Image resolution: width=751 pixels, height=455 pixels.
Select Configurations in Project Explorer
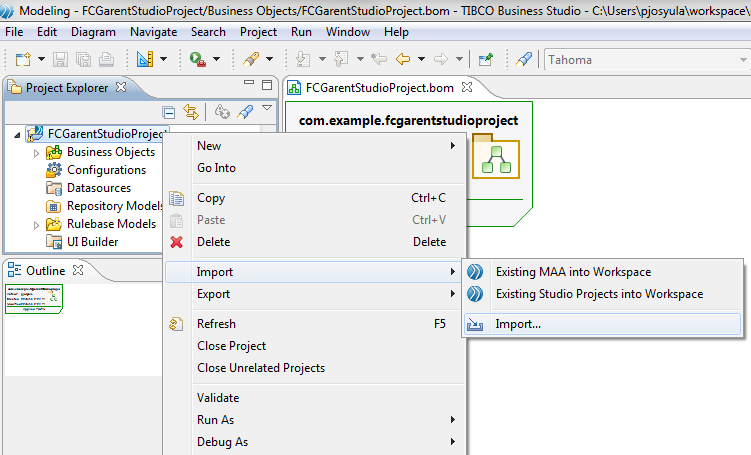coord(106,170)
